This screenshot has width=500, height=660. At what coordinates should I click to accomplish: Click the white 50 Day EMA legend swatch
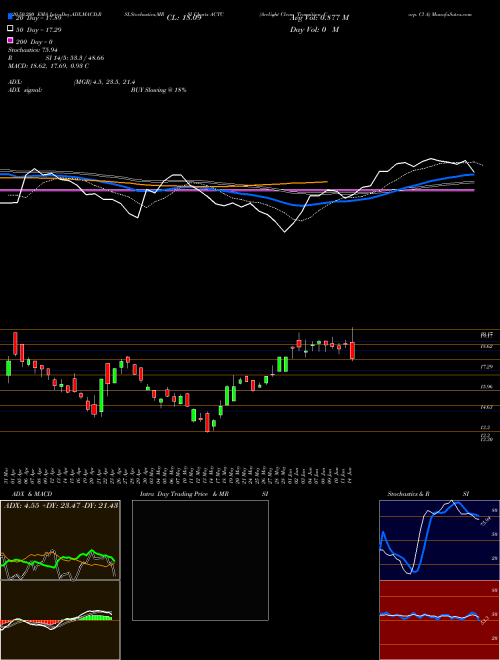(x=10, y=29)
